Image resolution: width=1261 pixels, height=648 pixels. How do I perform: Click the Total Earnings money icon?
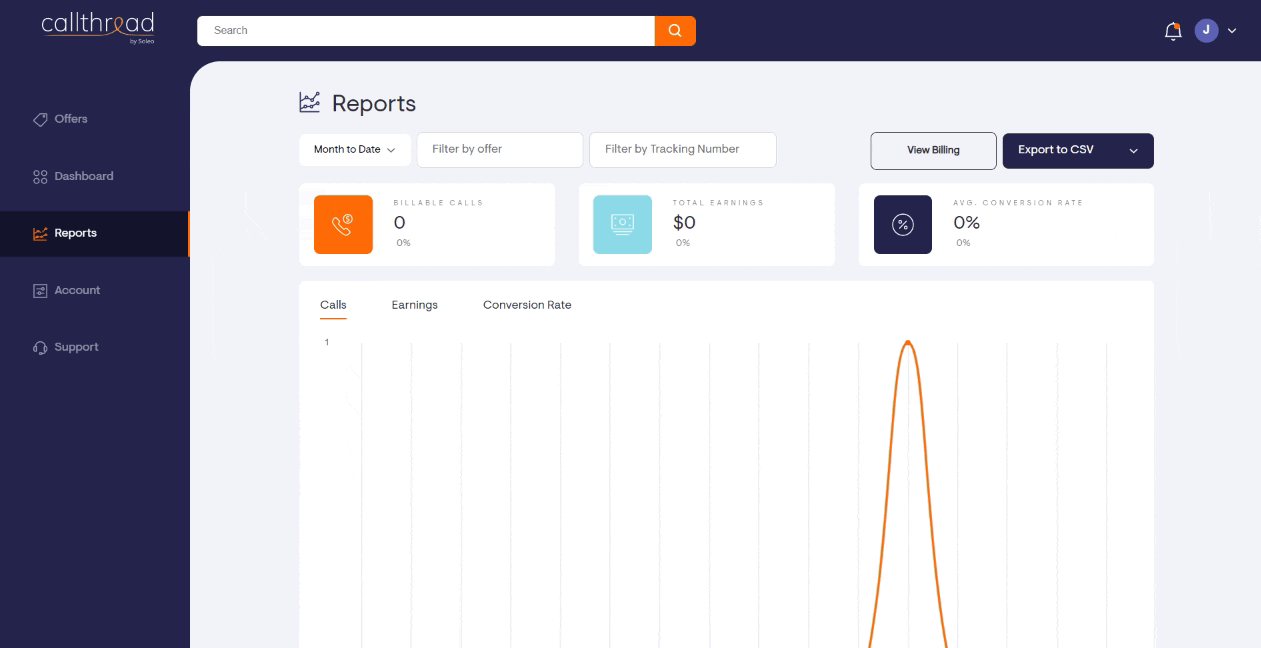tap(622, 224)
